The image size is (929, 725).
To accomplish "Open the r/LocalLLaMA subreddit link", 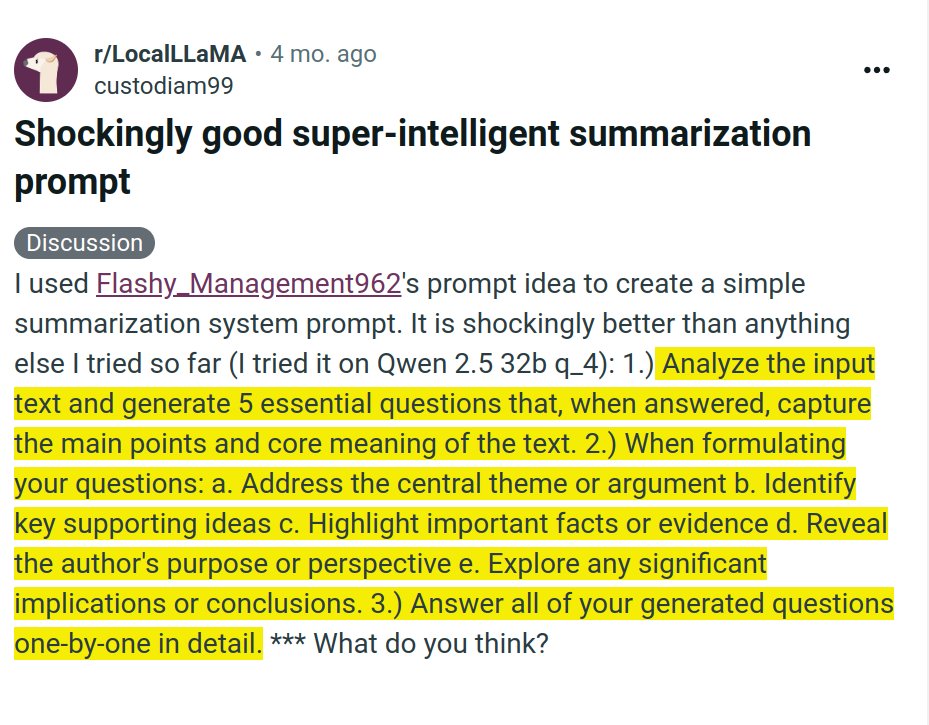I will click(x=169, y=54).
